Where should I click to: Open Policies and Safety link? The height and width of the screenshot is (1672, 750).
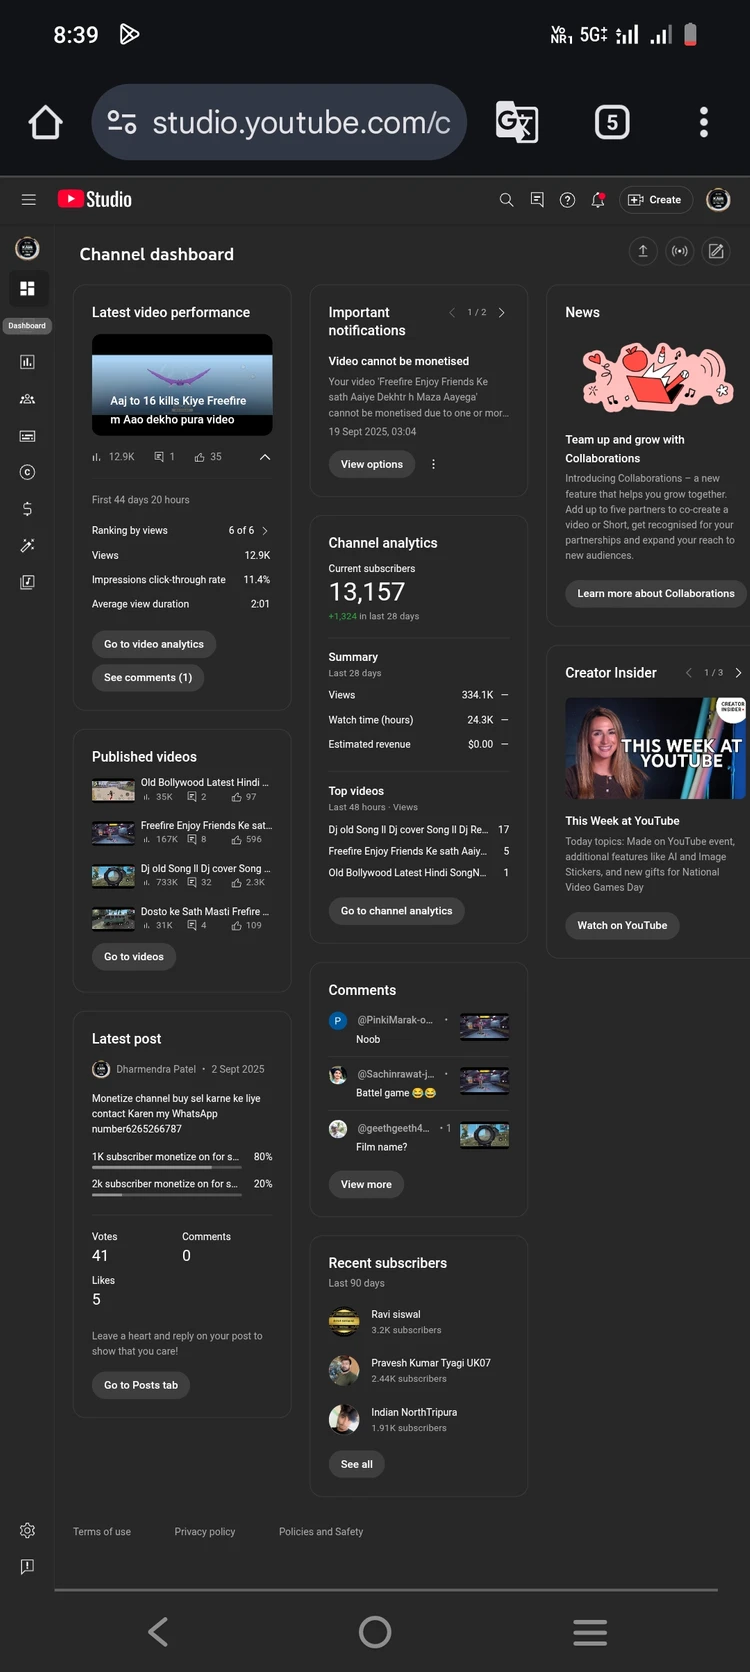click(x=321, y=1532)
